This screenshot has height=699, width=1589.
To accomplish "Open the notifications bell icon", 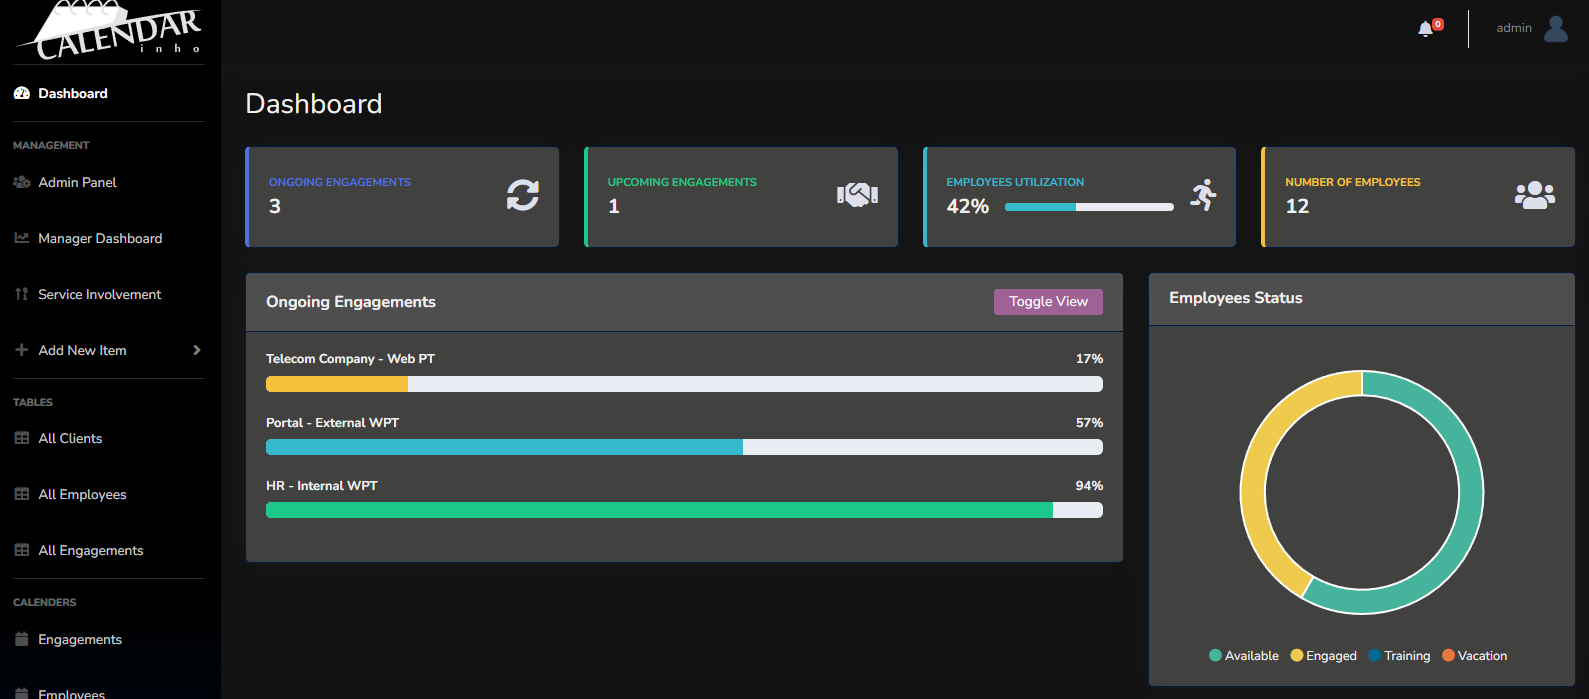I will coord(1425,29).
